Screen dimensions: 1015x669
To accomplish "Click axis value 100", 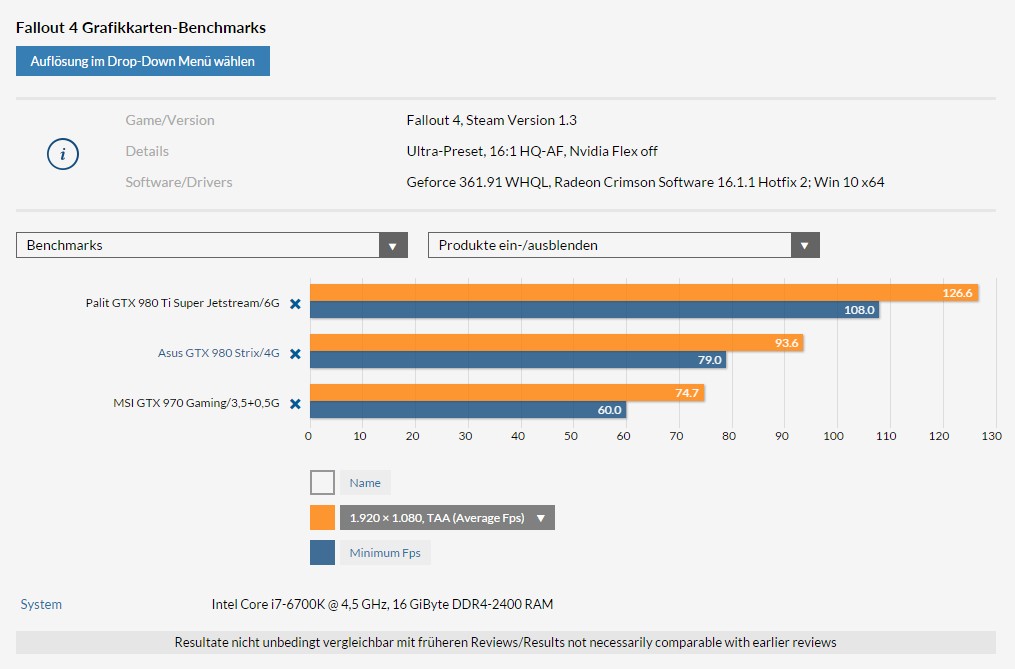I will [x=834, y=436].
